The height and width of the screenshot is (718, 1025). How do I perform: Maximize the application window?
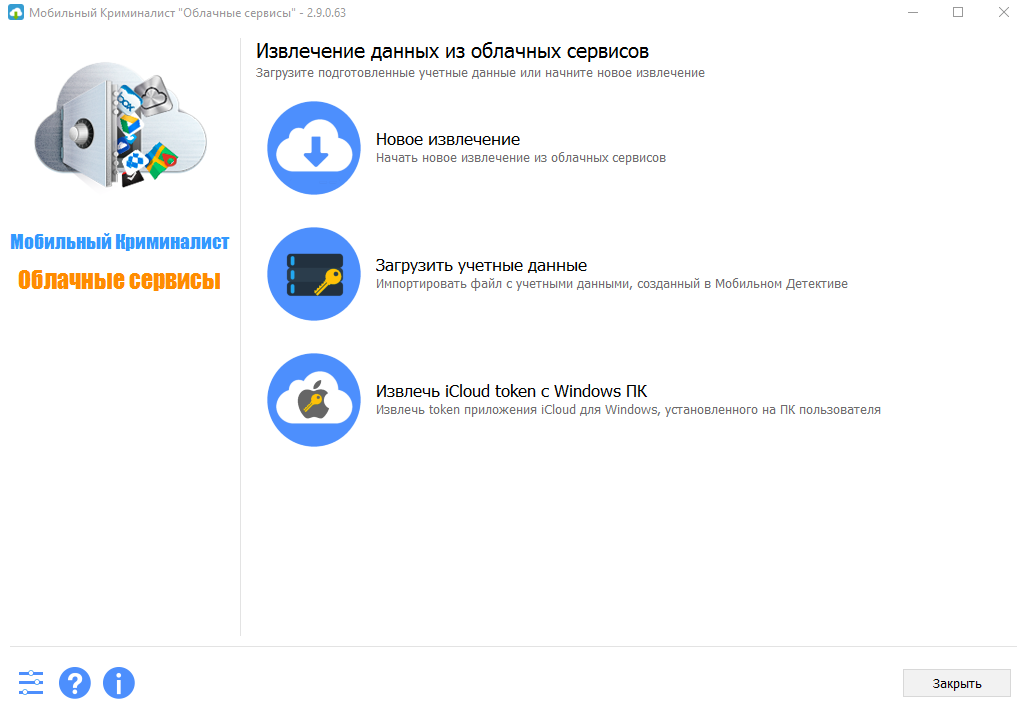(958, 12)
